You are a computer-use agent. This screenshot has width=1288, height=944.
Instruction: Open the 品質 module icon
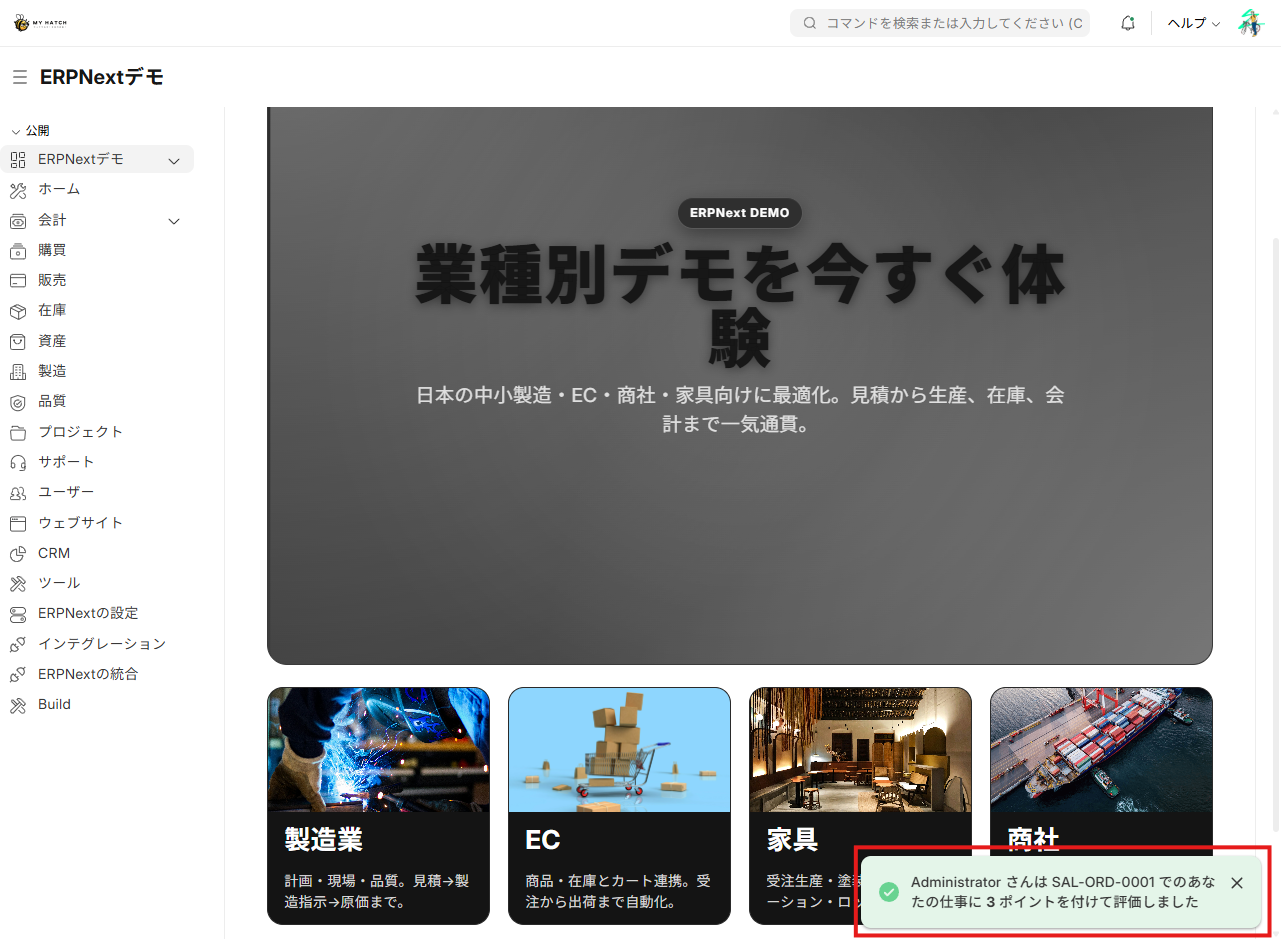[20, 401]
